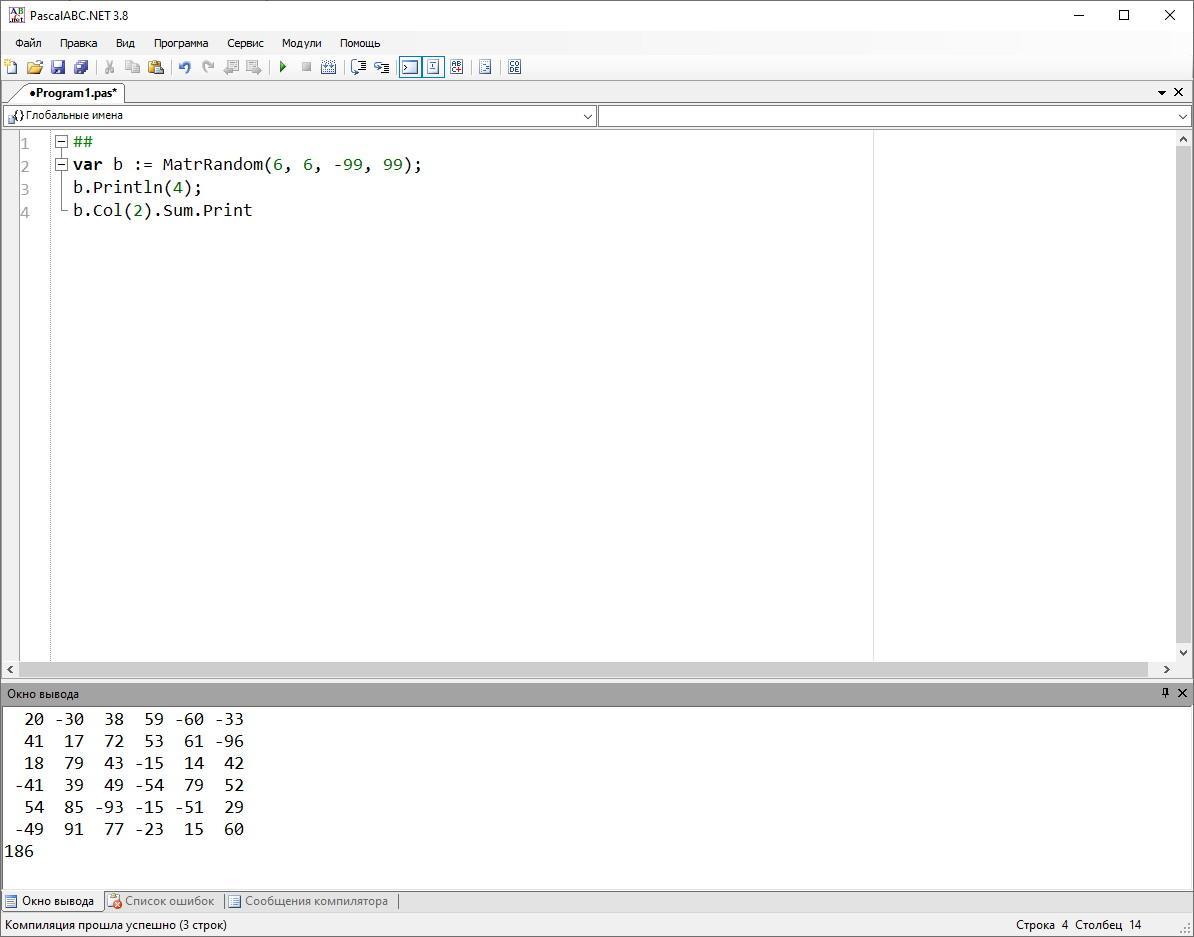Click the Paste clipboard icon
Viewport: 1194px width, 937px height.
(156, 67)
